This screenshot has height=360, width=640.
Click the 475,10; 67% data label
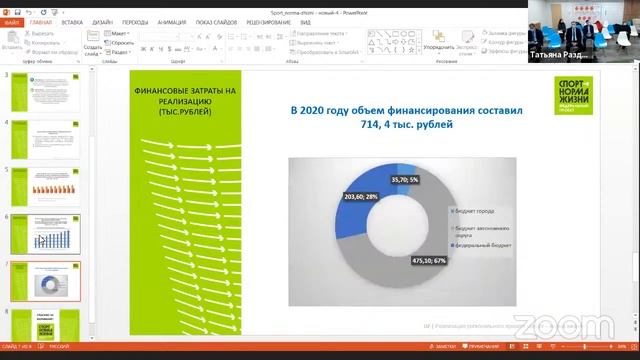[x=429, y=260]
